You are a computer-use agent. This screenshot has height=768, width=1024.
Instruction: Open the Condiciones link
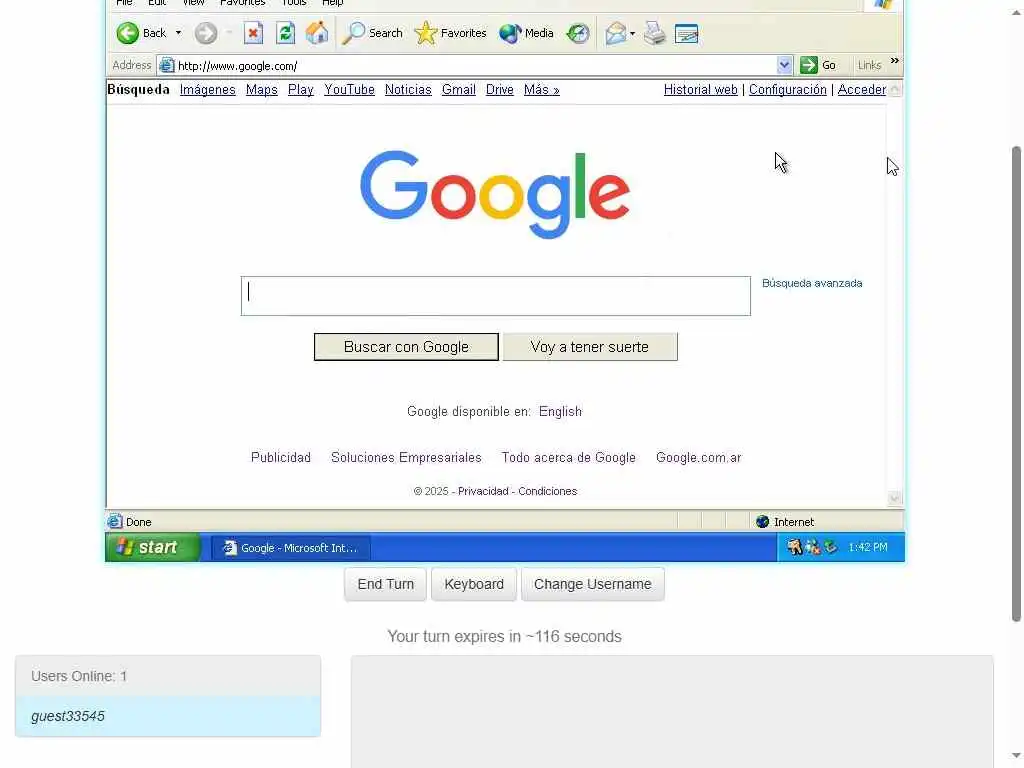(547, 491)
